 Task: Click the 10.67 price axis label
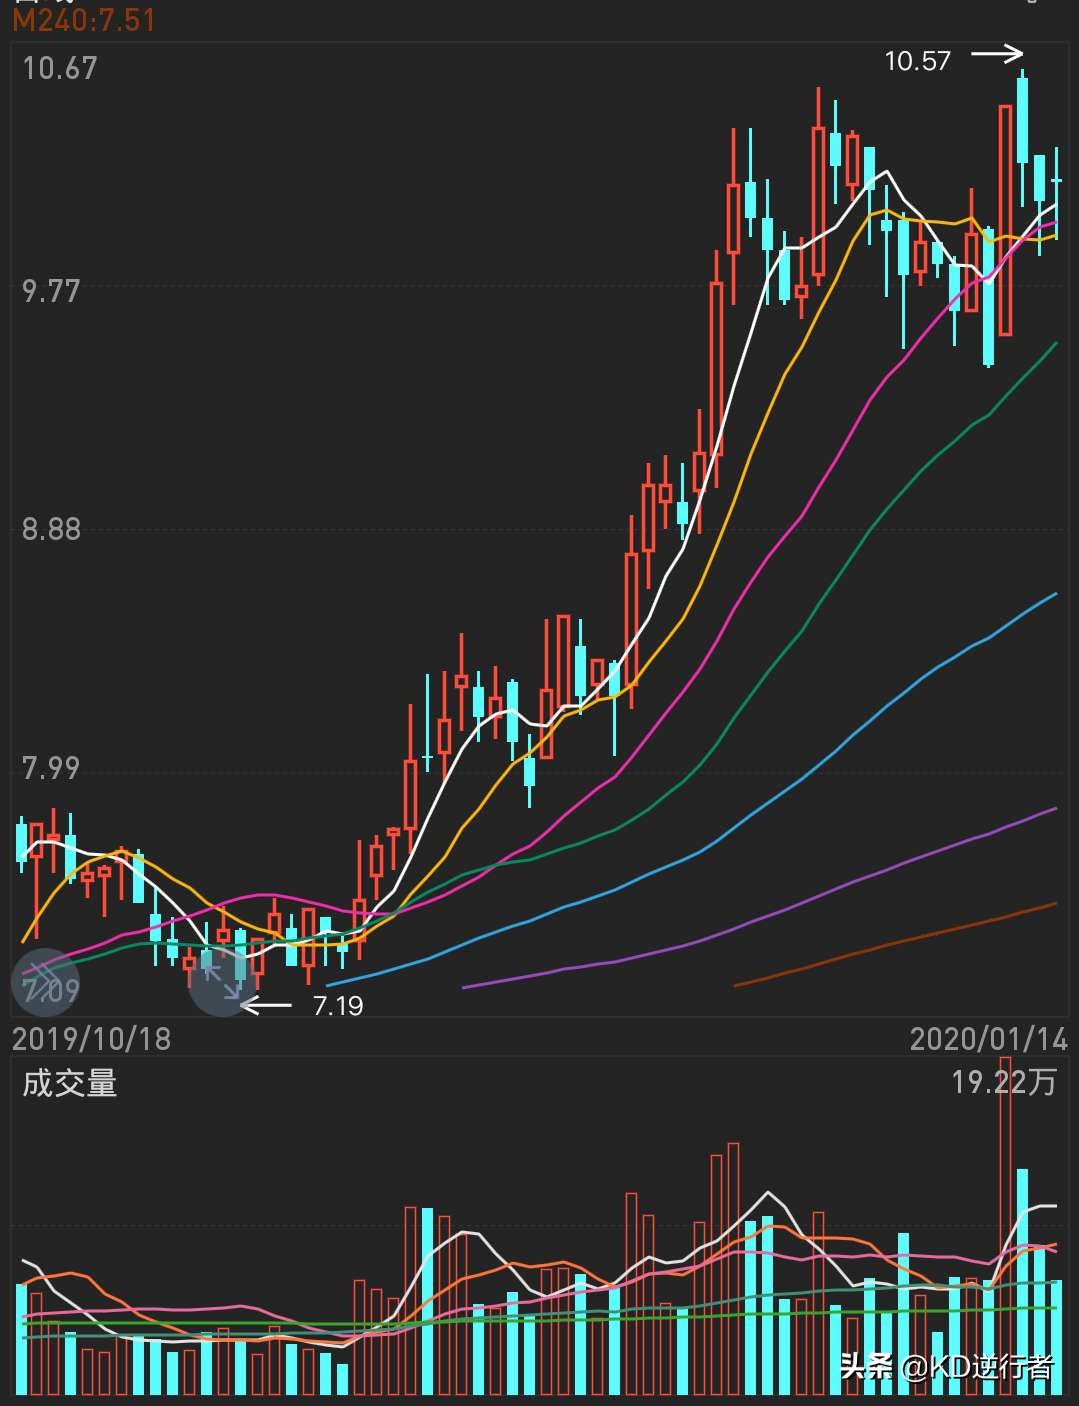point(60,68)
